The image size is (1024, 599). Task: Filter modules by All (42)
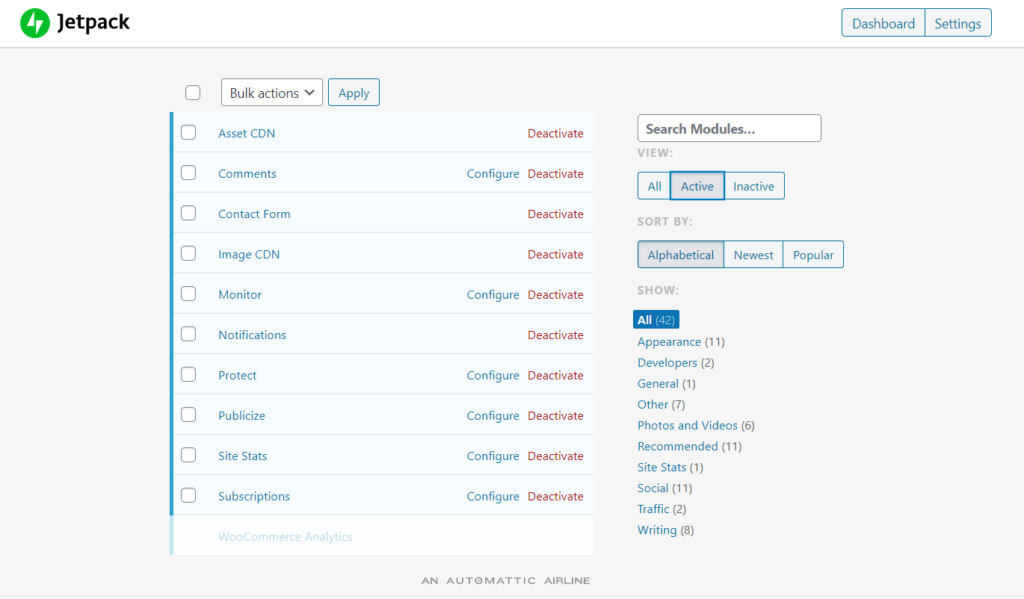[x=656, y=319]
